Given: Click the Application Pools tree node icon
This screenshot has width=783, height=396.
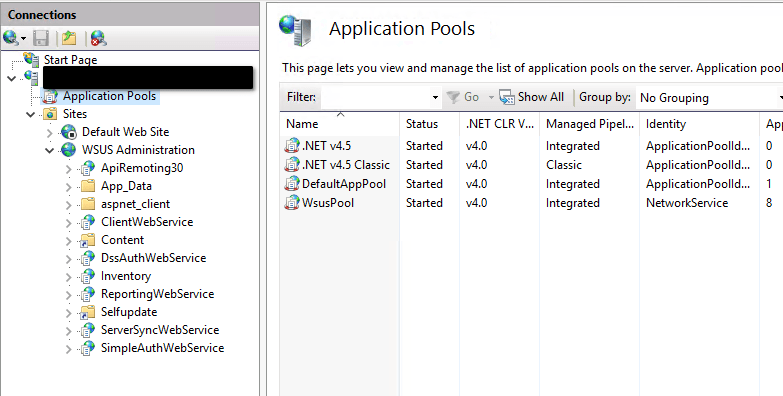Looking at the screenshot, I should click(x=50, y=96).
